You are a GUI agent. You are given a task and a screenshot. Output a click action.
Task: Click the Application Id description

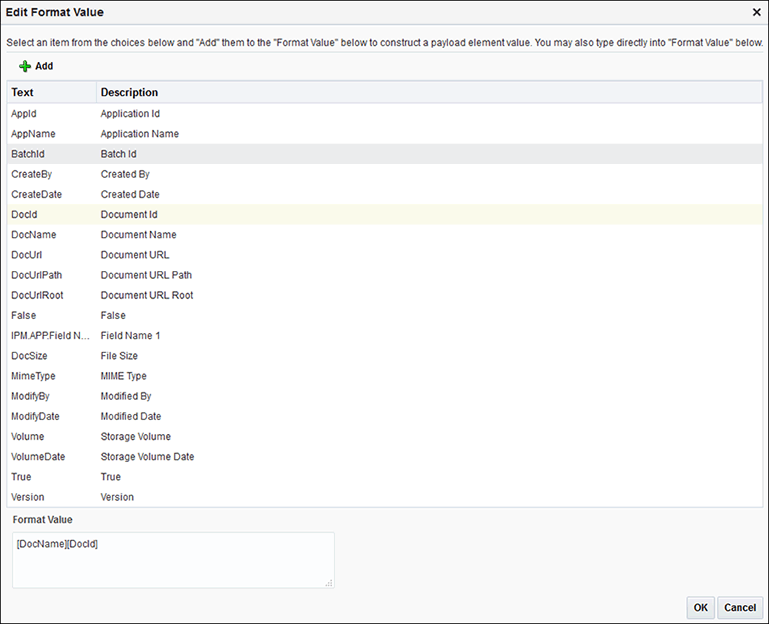click(x=130, y=113)
